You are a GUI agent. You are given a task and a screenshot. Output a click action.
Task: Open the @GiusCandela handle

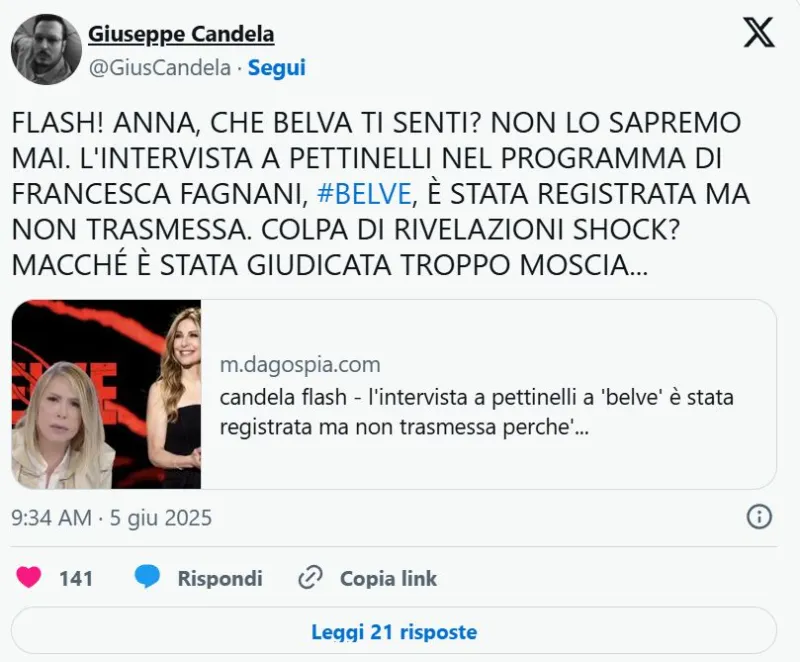click(160, 67)
